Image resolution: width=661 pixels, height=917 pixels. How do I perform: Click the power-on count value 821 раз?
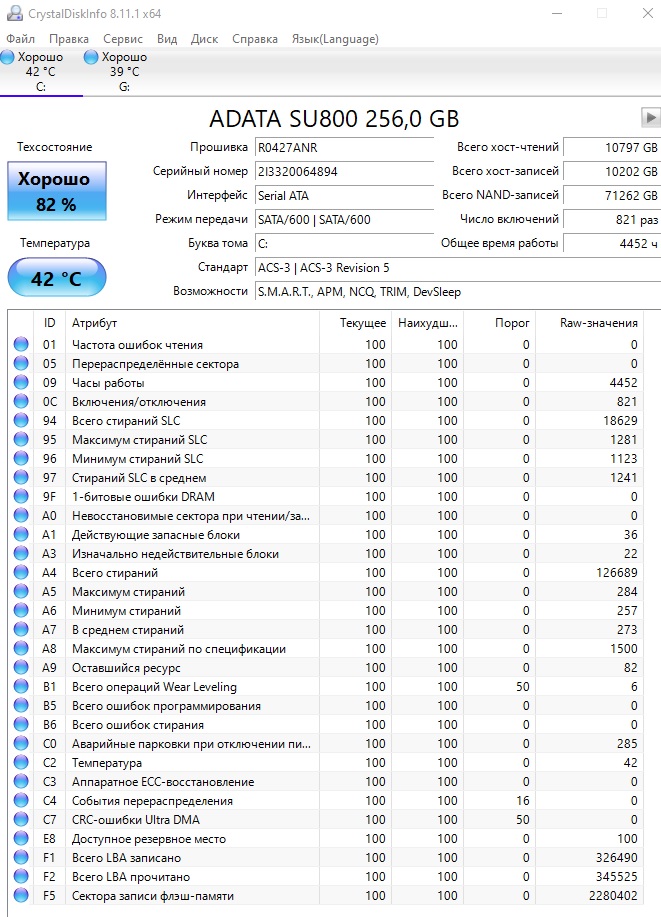(612, 219)
